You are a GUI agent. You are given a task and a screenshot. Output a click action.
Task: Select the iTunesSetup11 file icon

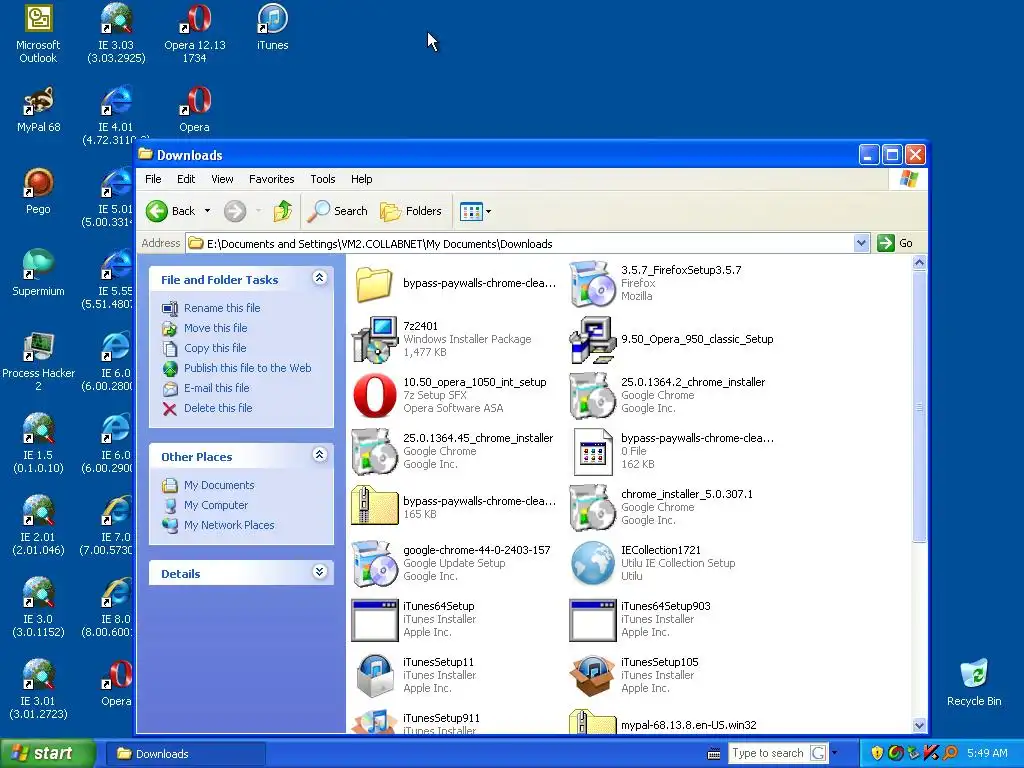click(x=374, y=675)
